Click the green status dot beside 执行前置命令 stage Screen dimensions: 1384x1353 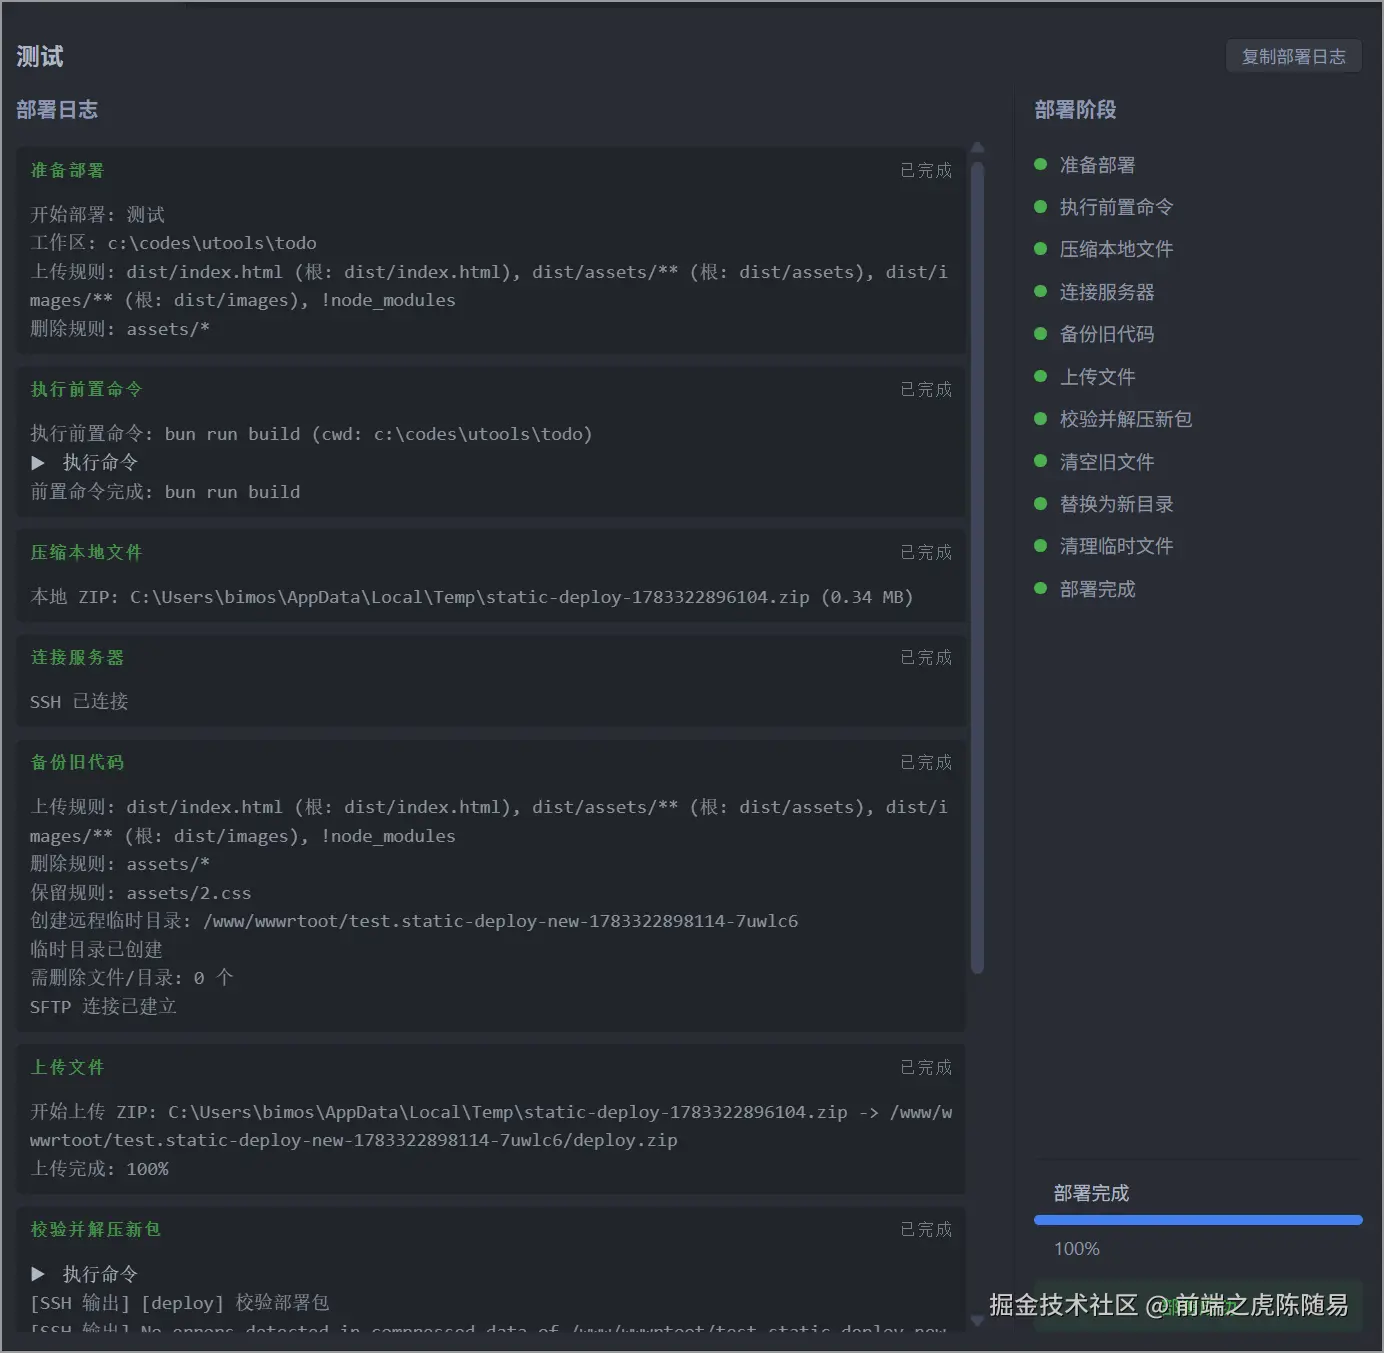pos(1040,207)
